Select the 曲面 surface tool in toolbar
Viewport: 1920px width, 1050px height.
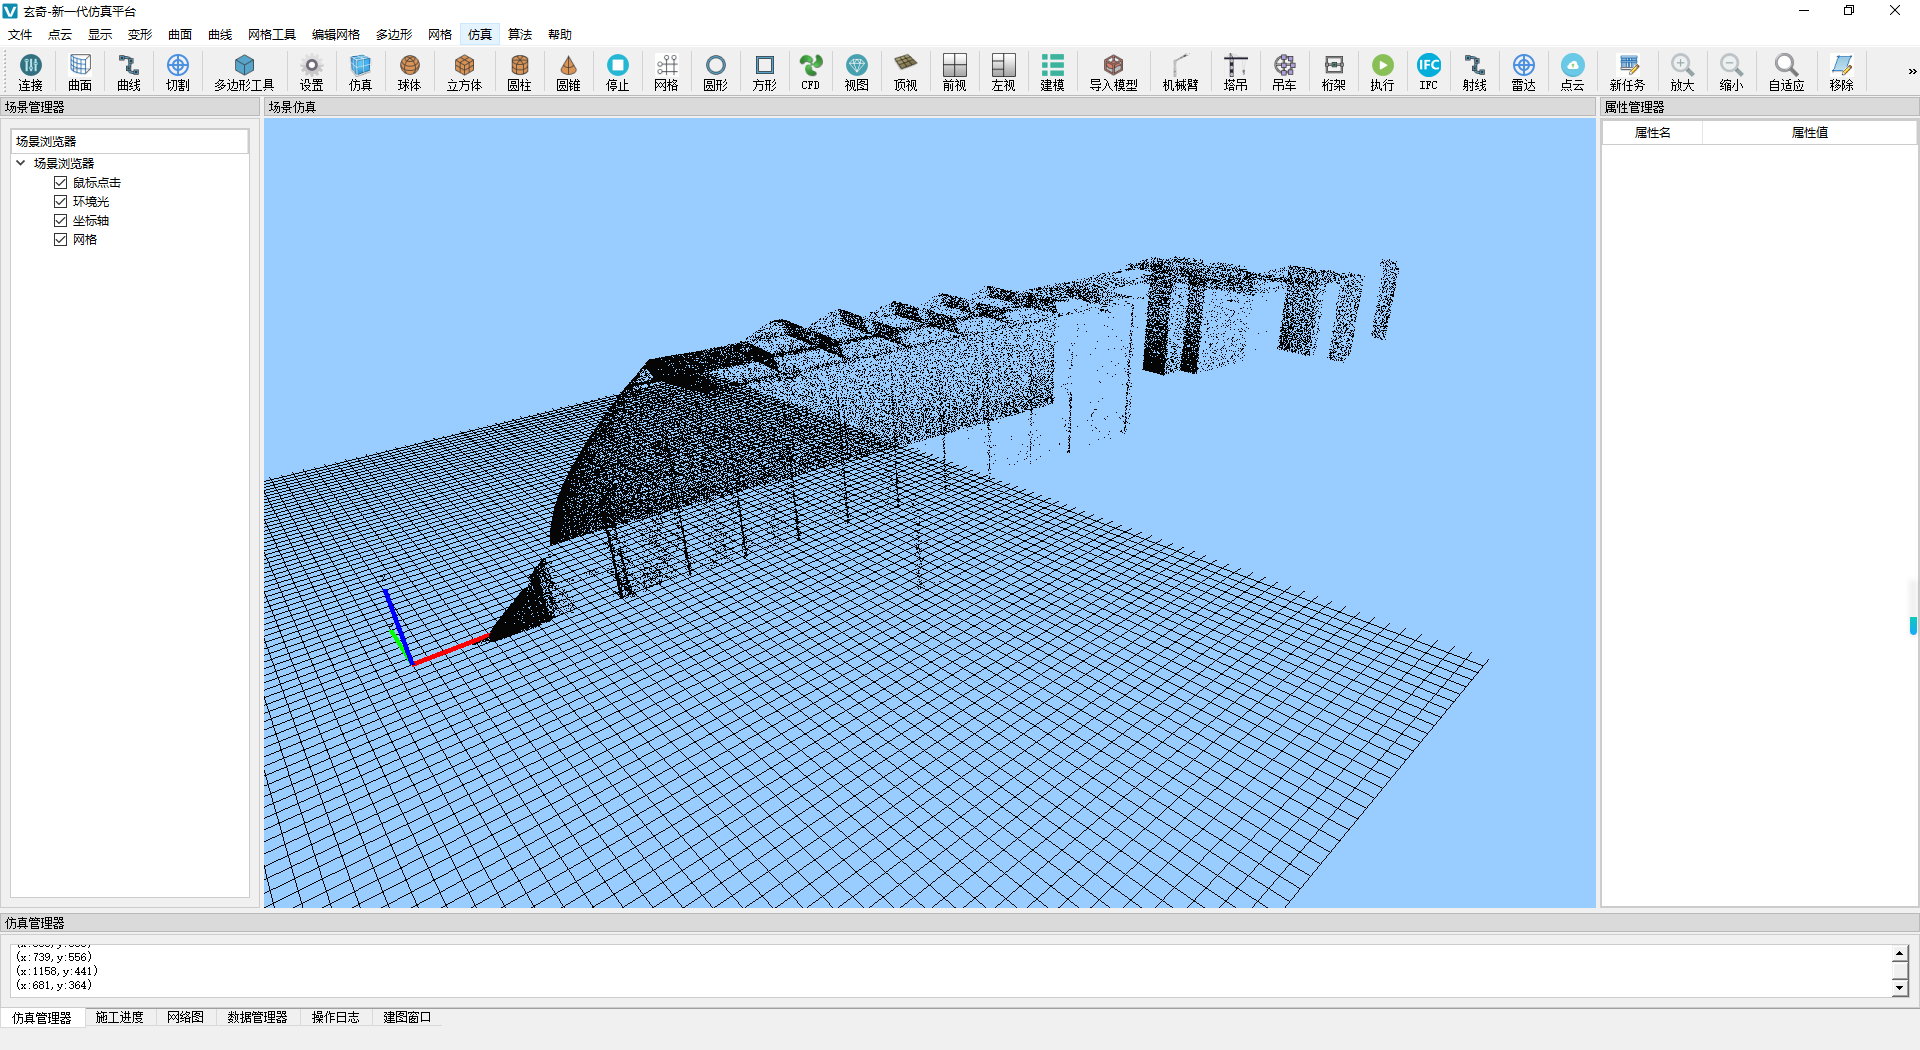tap(80, 72)
